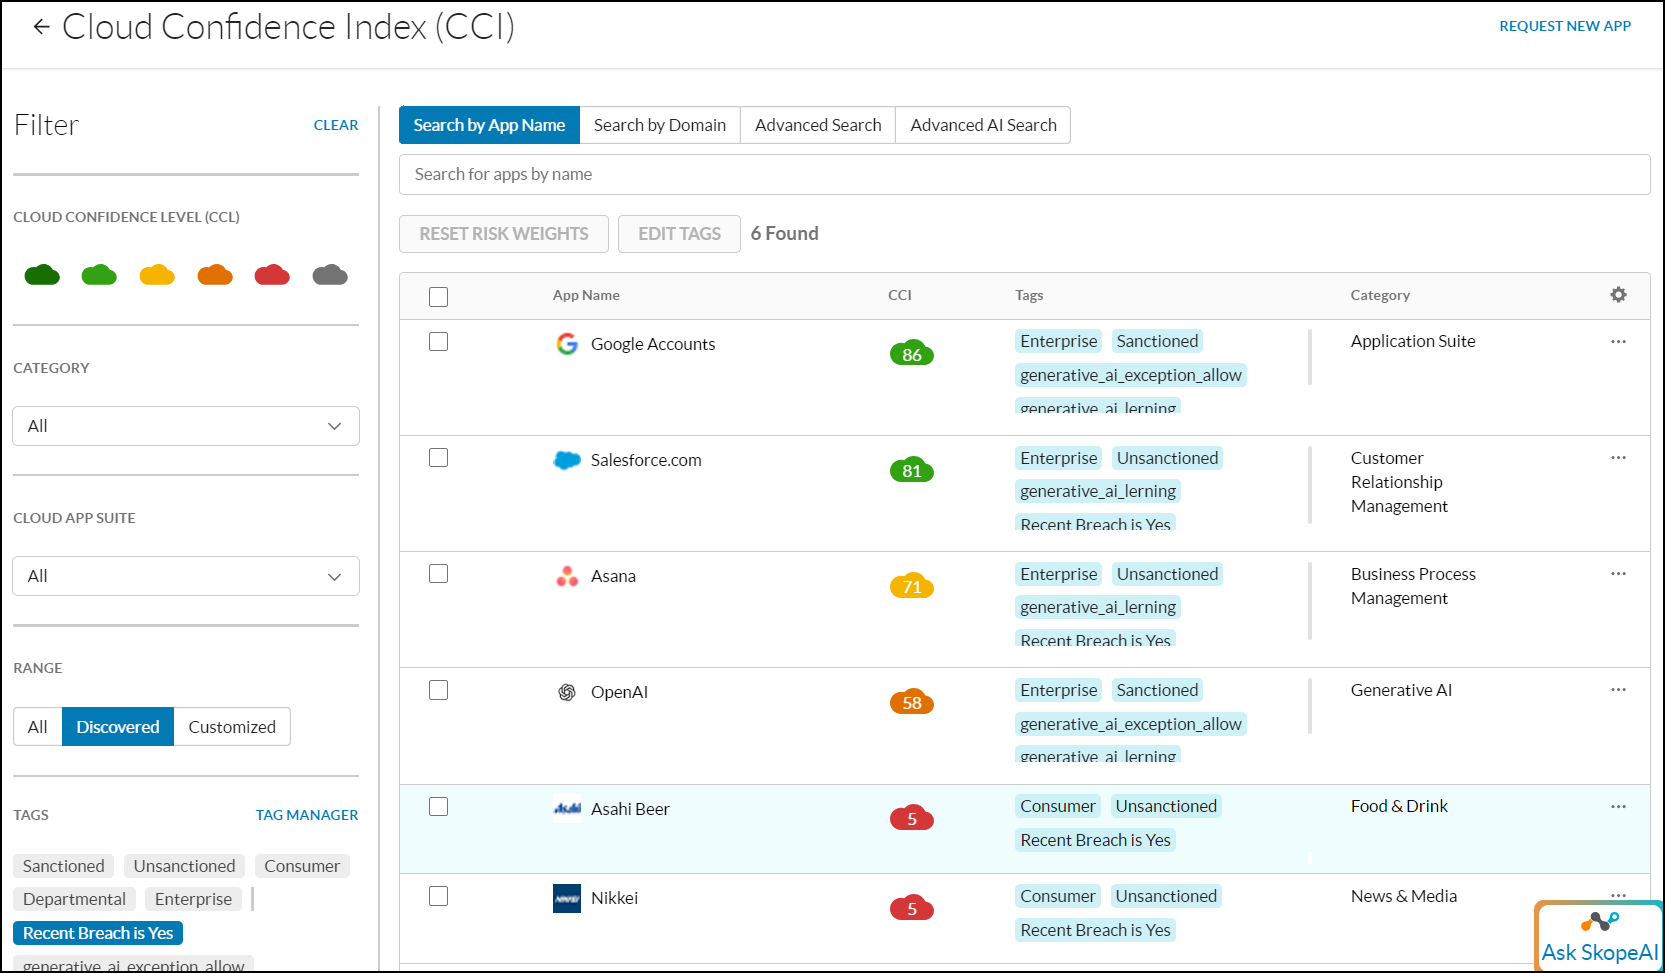
Task: Open more options for the Salesforce.com row
Action: [1618, 458]
